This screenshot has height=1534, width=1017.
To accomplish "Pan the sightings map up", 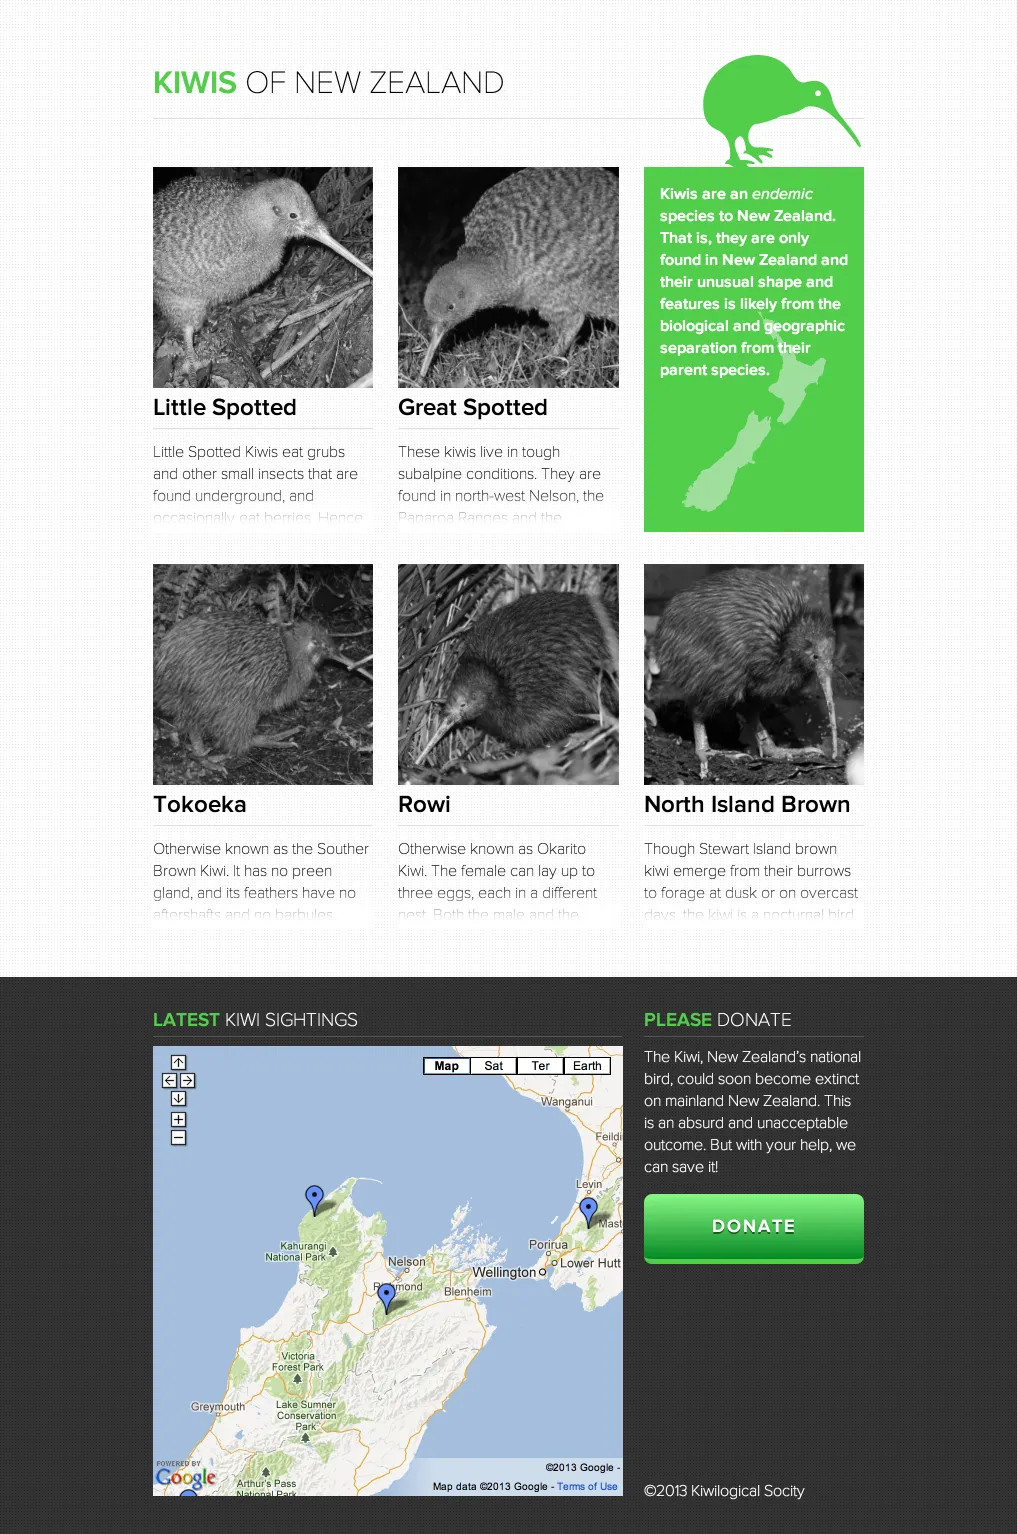I will [178, 1062].
